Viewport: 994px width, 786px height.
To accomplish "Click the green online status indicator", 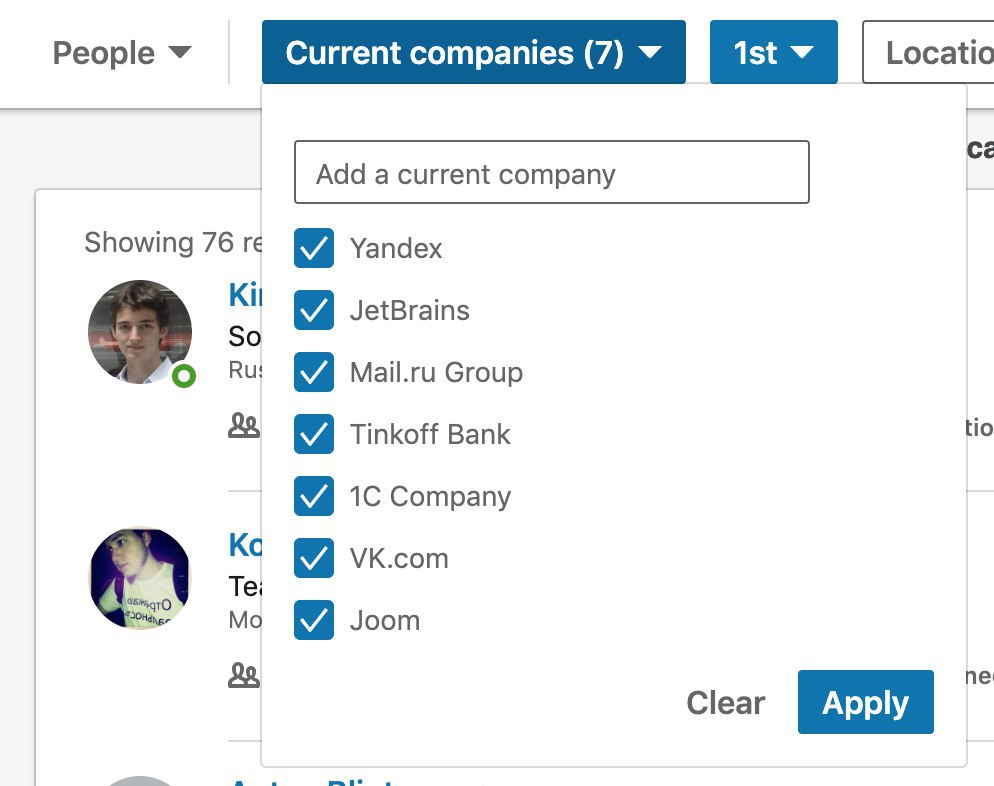I will [x=184, y=376].
